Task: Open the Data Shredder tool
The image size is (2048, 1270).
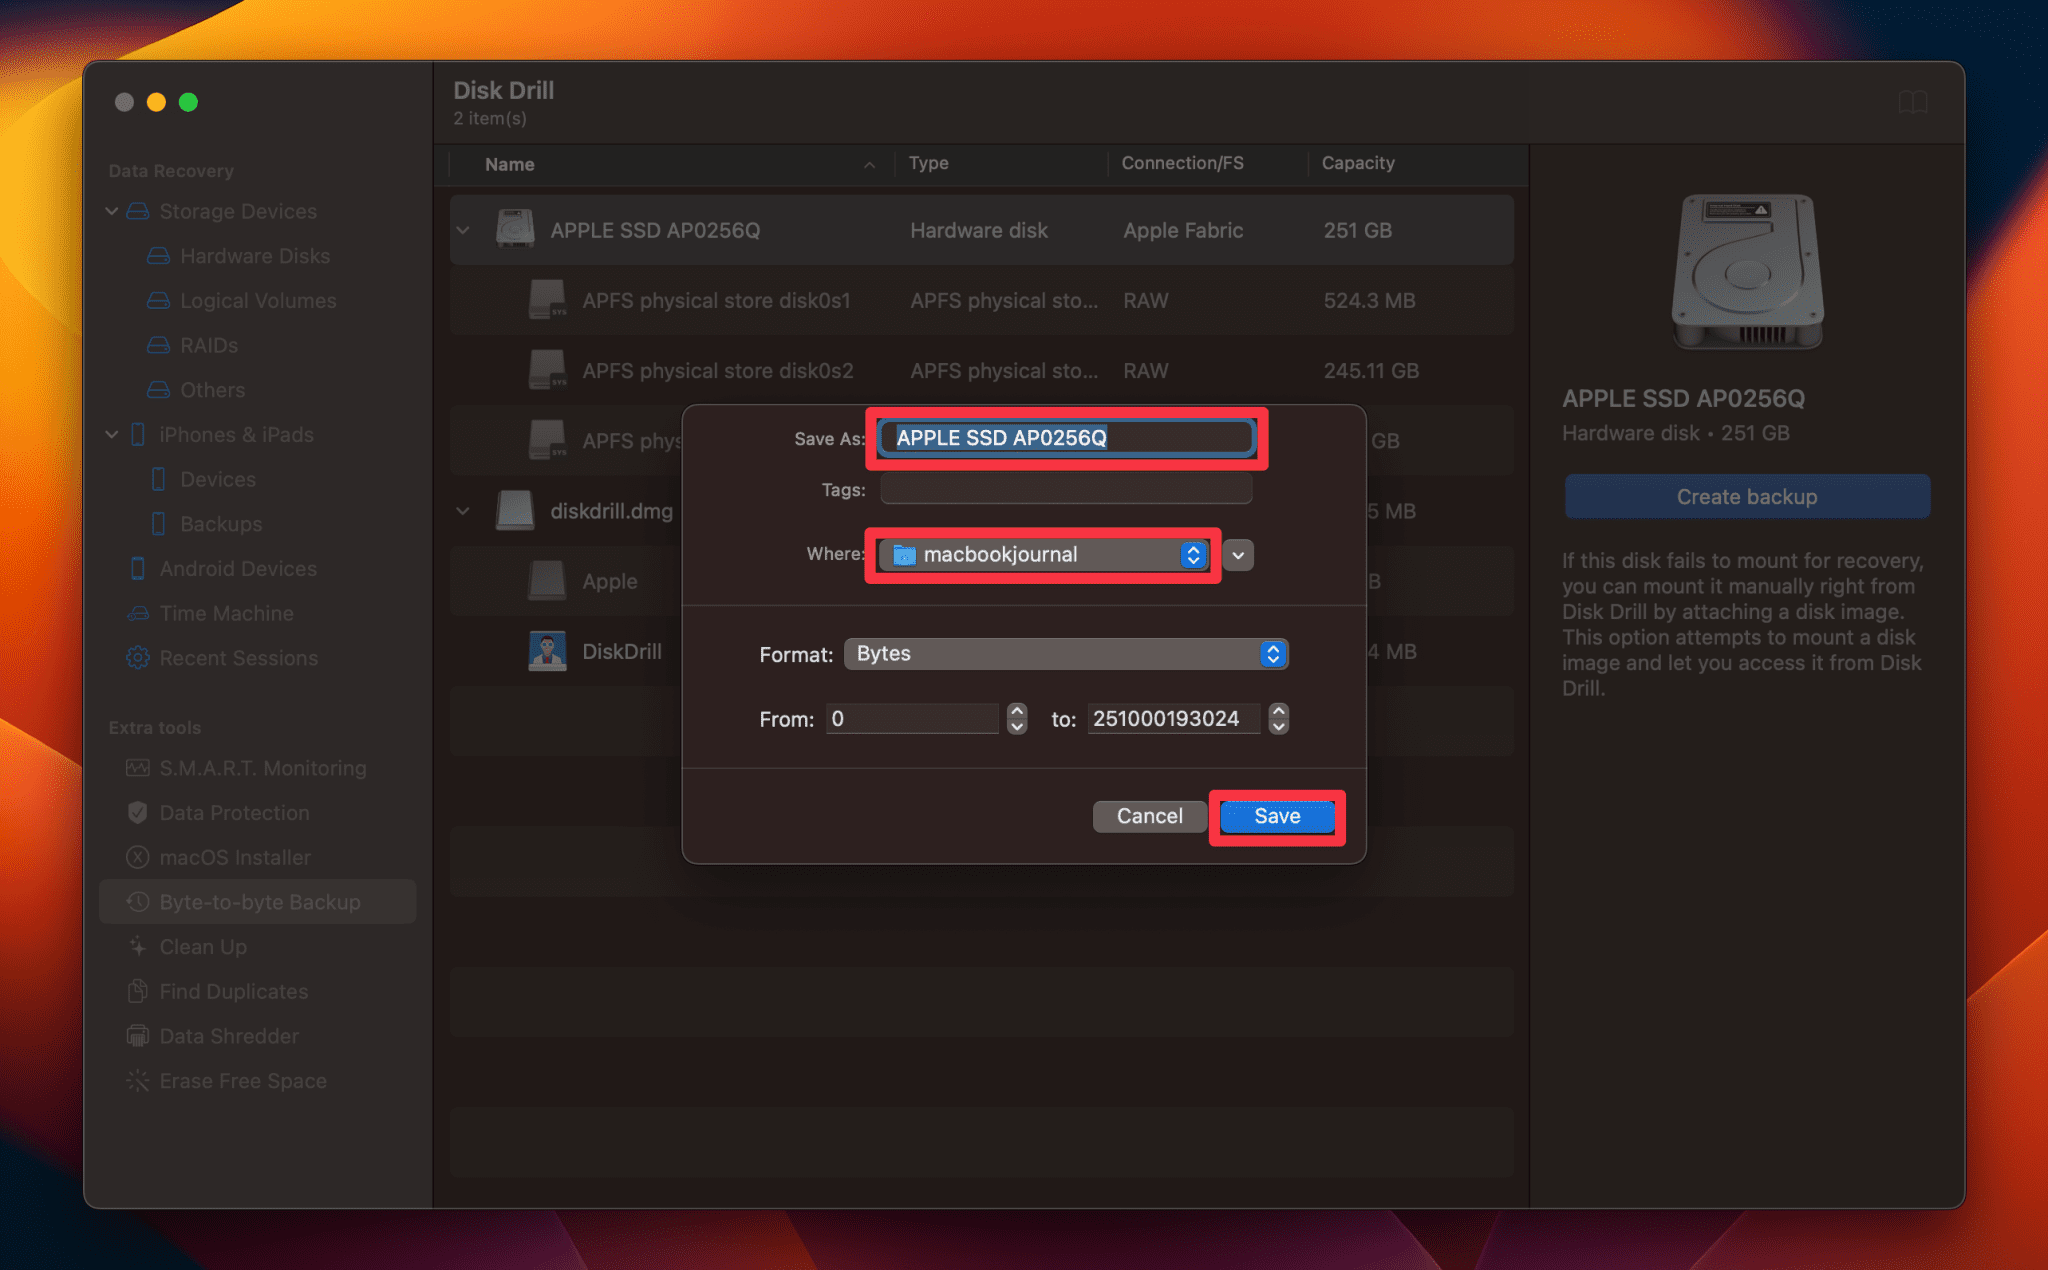Action: click(x=228, y=1035)
